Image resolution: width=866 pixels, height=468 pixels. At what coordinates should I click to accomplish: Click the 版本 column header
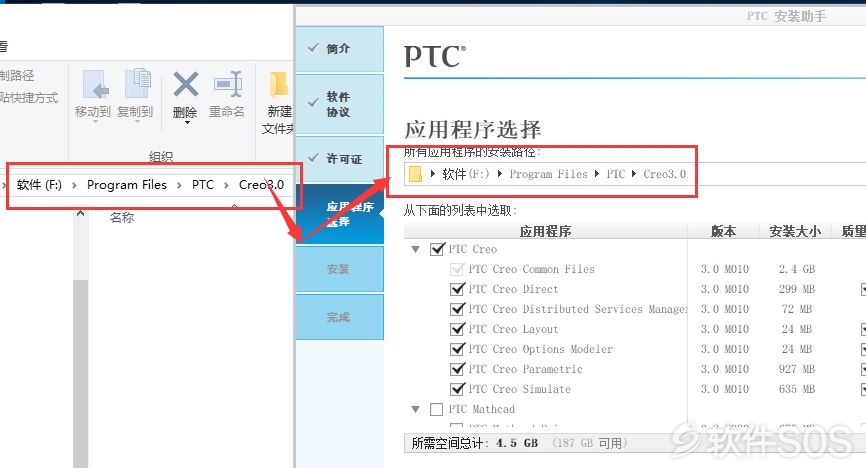(x=724, y=231)
